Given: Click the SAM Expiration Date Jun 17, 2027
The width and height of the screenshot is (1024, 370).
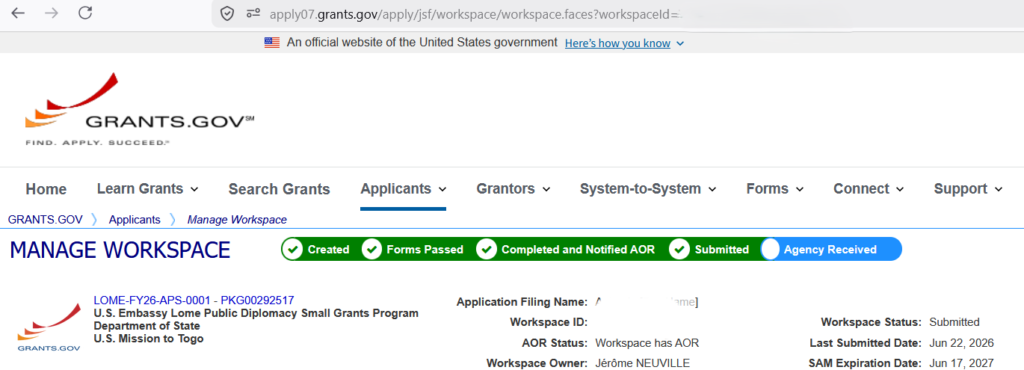Looking at the screenshot, I should point(961,363).
